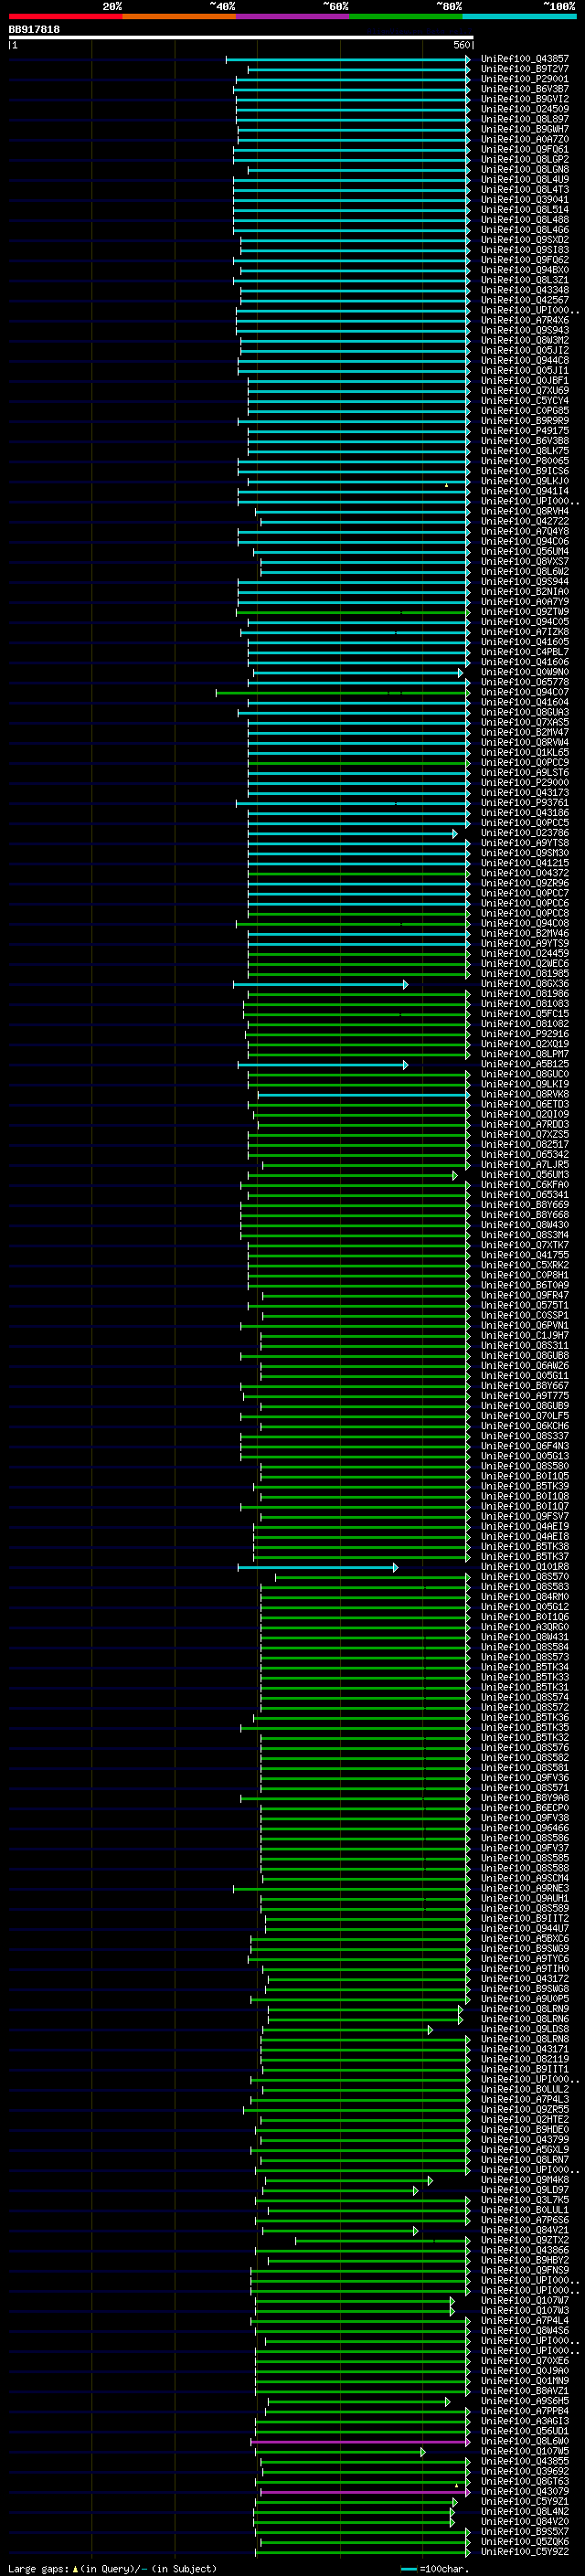
Task: Select the UniRef100_Q9FQ61 label
Action: click(524, 149)
